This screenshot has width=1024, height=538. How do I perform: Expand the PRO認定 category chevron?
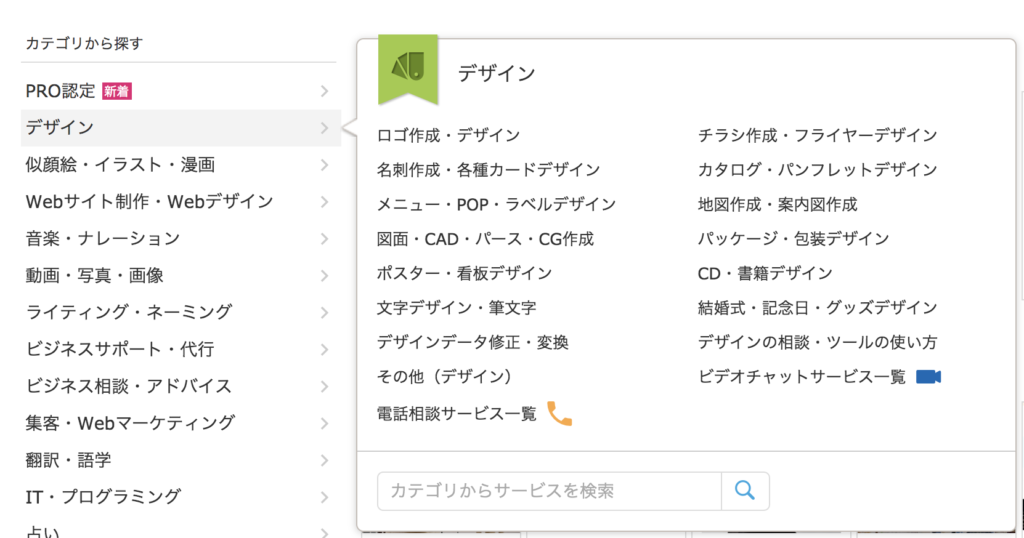click(324, 92)
